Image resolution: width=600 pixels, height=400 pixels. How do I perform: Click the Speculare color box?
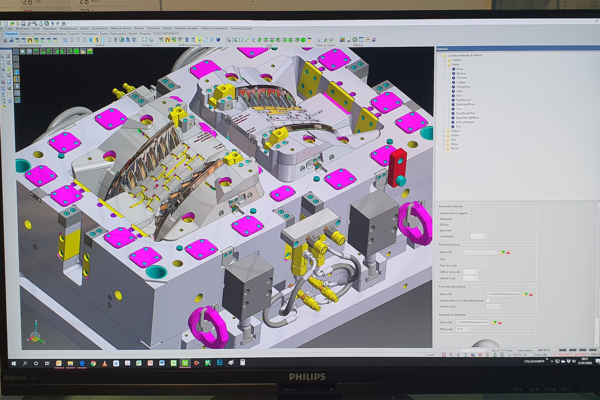point(473,230)
